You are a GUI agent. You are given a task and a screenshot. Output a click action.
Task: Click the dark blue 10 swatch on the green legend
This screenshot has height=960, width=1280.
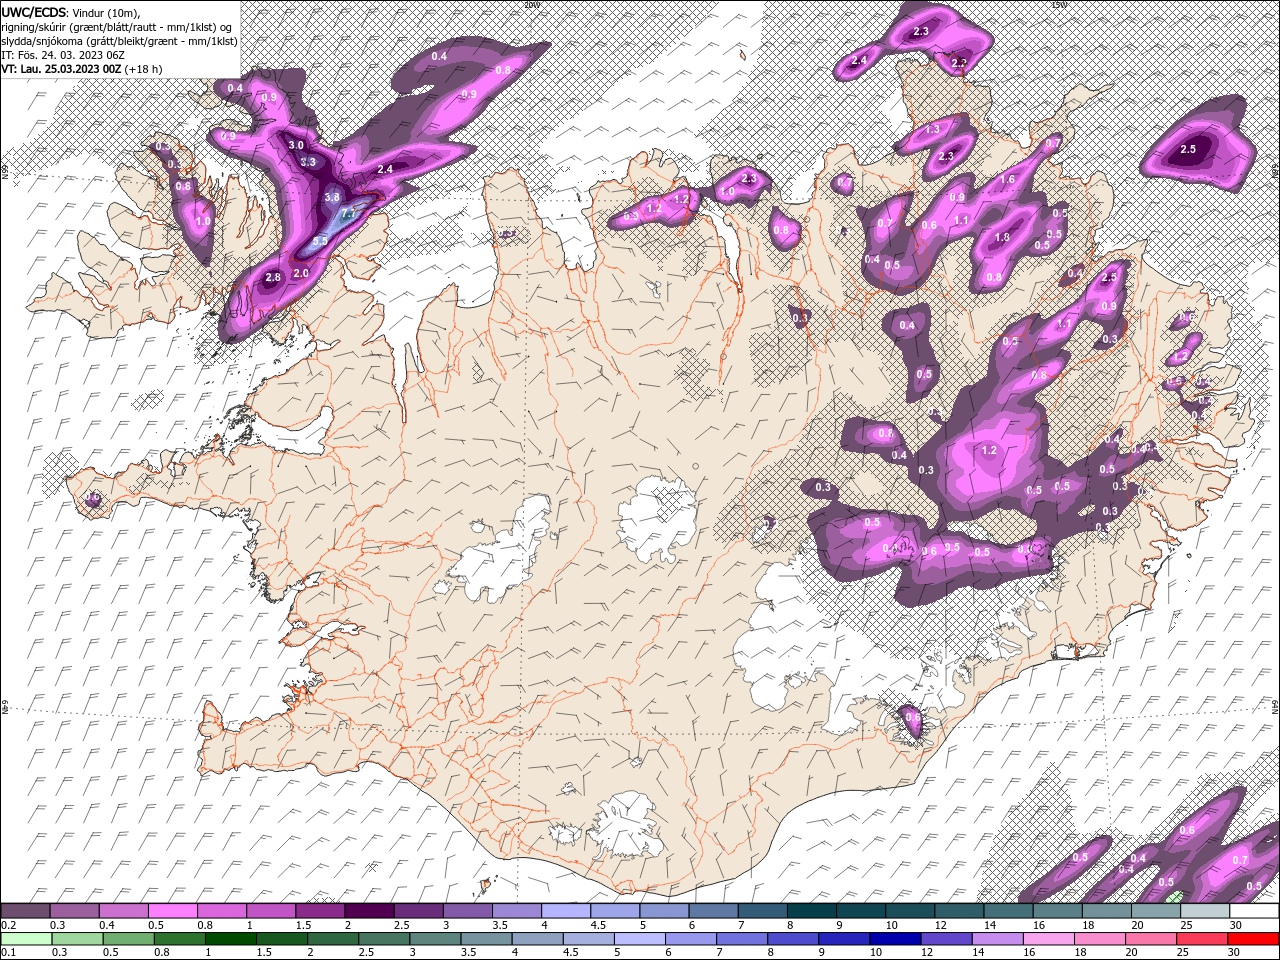pos(896,939)
